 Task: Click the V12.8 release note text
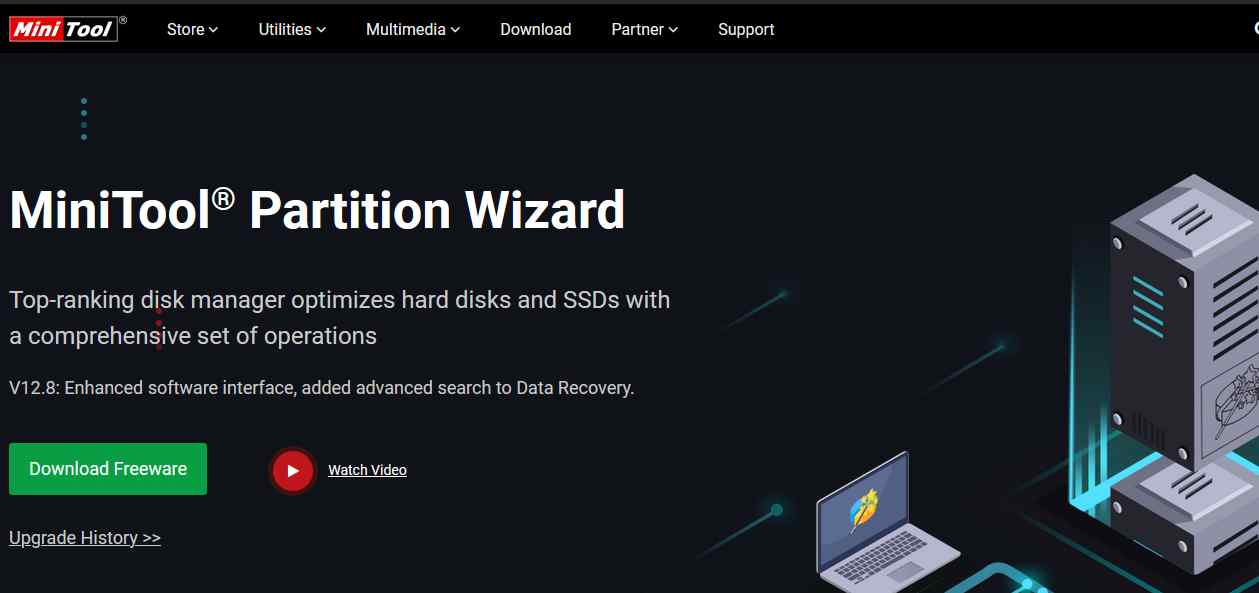click(x=322, y=388)
